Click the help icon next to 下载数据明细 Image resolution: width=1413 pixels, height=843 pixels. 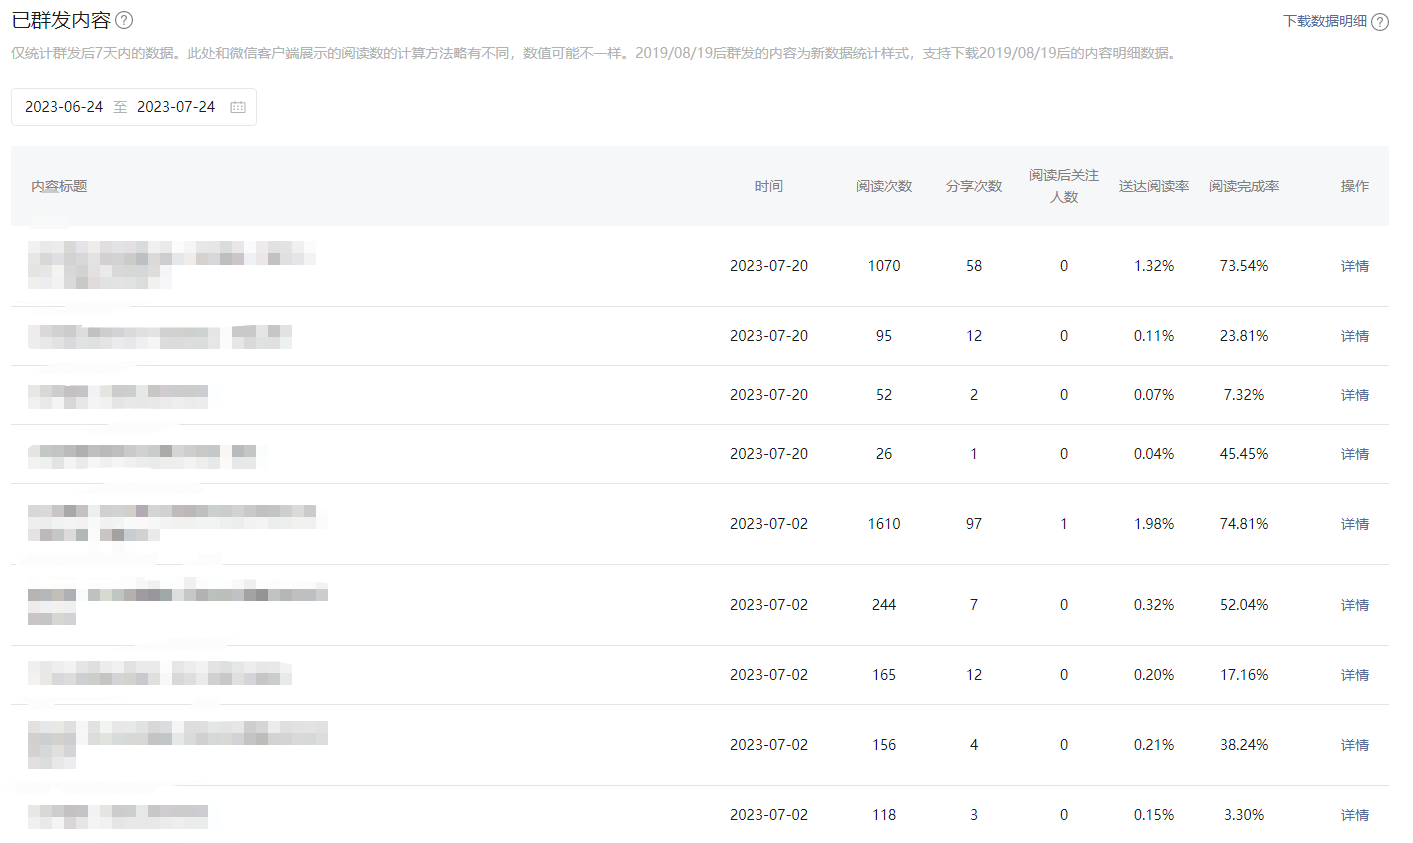pos(1380,22)
